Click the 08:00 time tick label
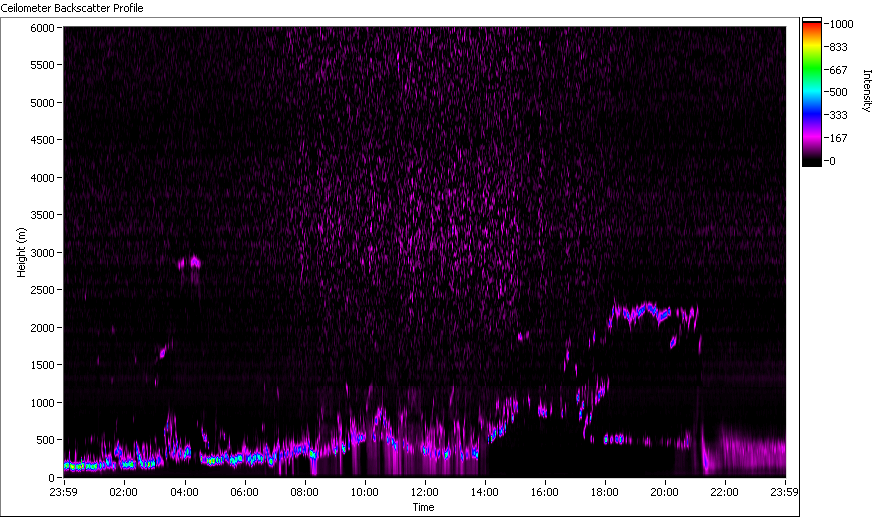This screenshot has height=517, width=876. click(x=304, y=492)
